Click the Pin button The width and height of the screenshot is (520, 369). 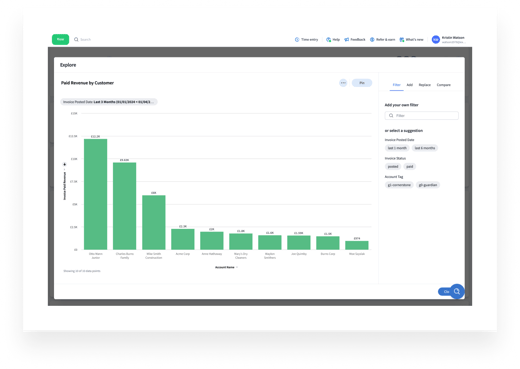pos(362,83)
